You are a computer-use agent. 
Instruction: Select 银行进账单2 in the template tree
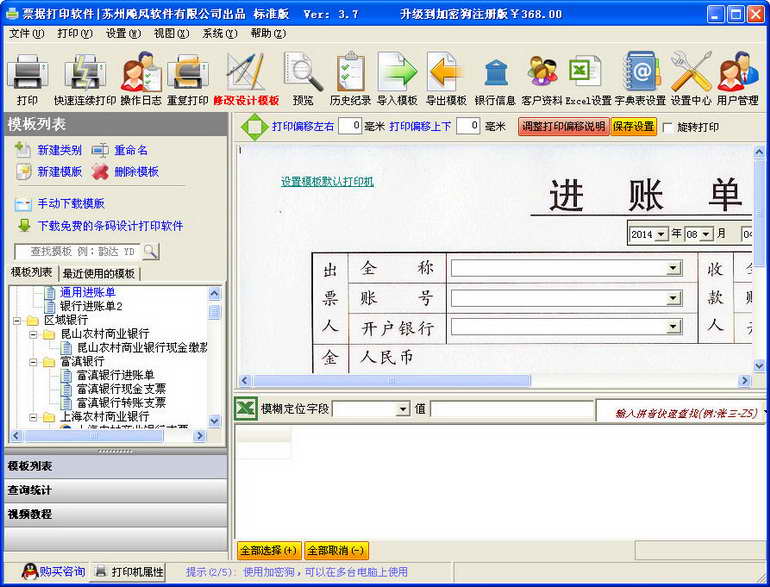(91, 306)
